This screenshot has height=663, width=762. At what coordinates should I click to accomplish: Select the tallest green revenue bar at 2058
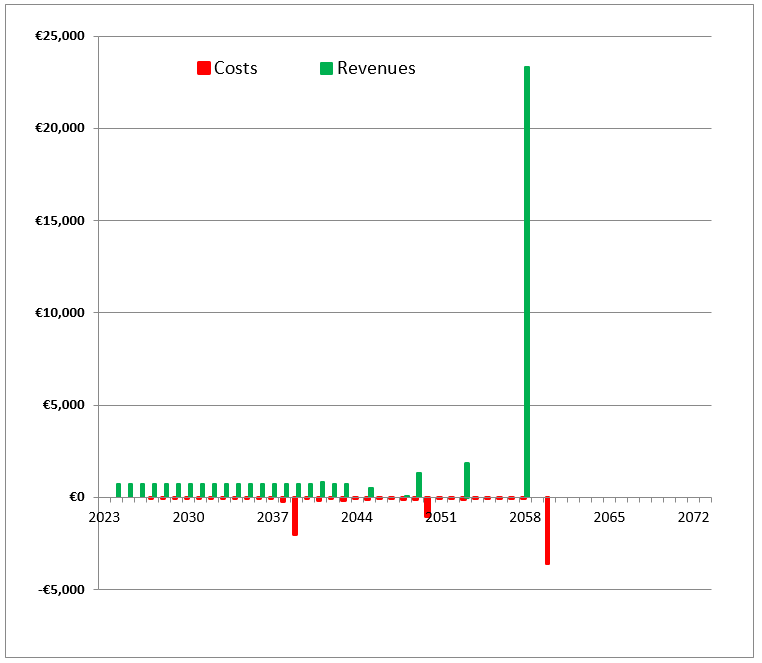(527, 282)
